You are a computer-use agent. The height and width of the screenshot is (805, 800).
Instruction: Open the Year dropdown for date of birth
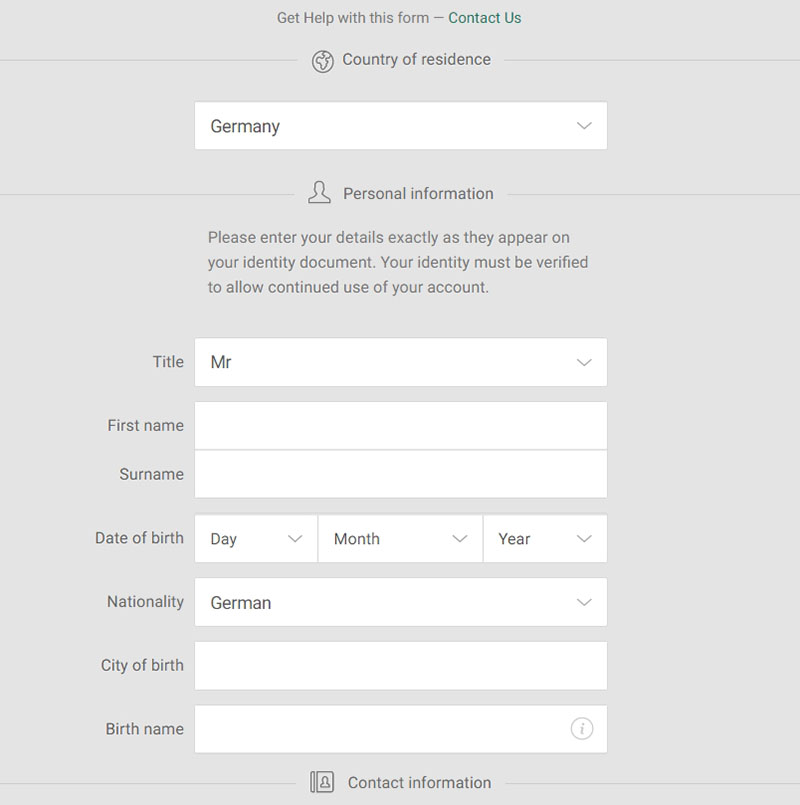[x=545, y=539]
